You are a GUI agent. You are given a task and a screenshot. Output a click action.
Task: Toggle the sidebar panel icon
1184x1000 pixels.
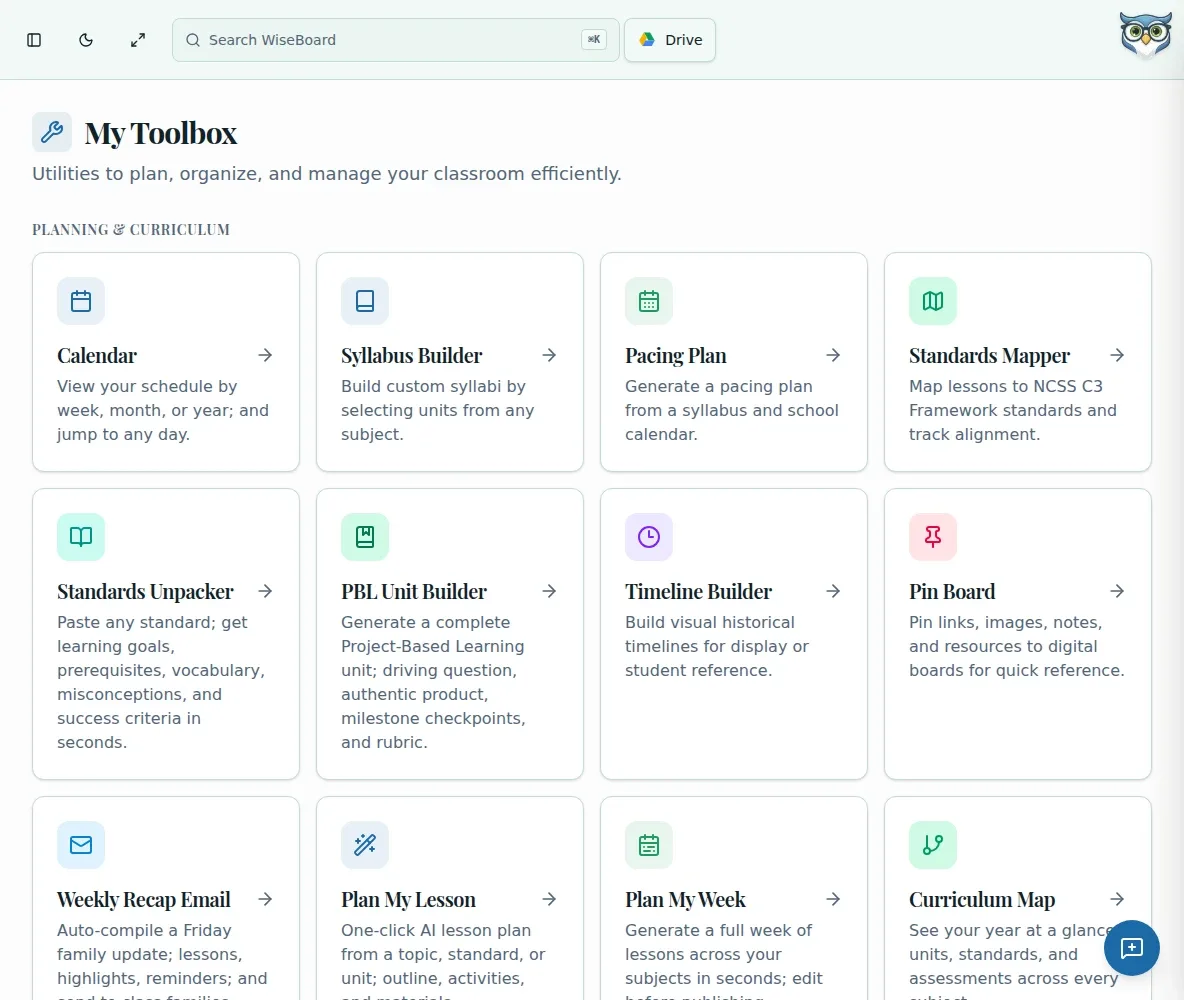[x=34, y=40]
